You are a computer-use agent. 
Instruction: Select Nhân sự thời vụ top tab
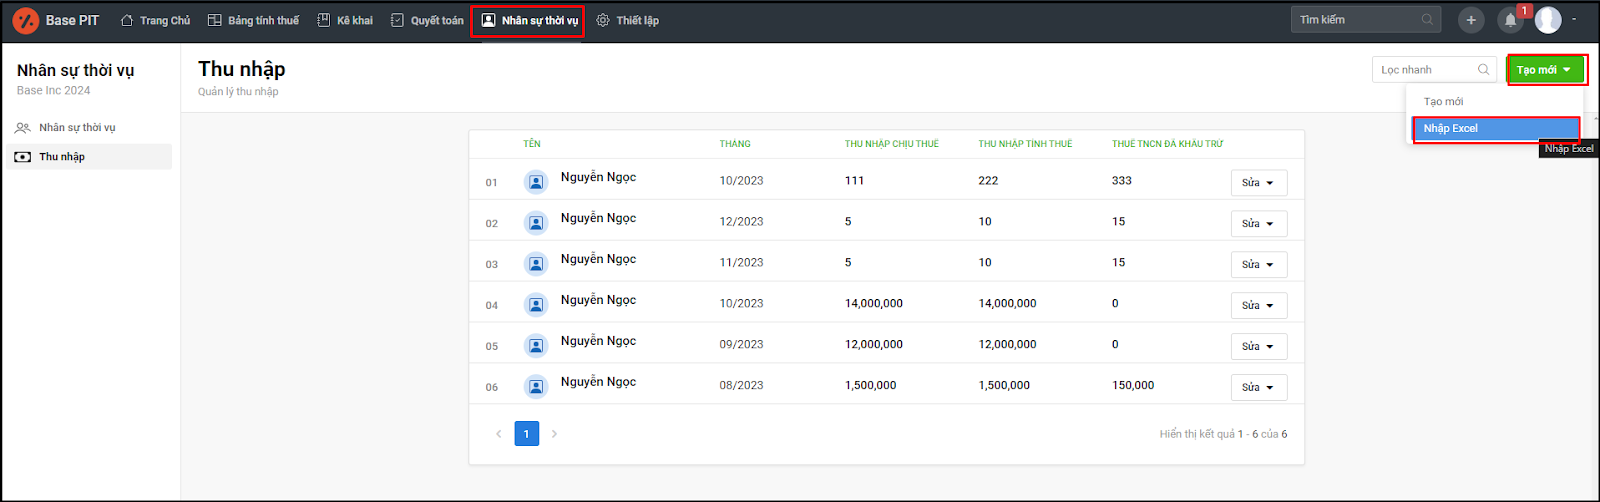coord(528,20)
